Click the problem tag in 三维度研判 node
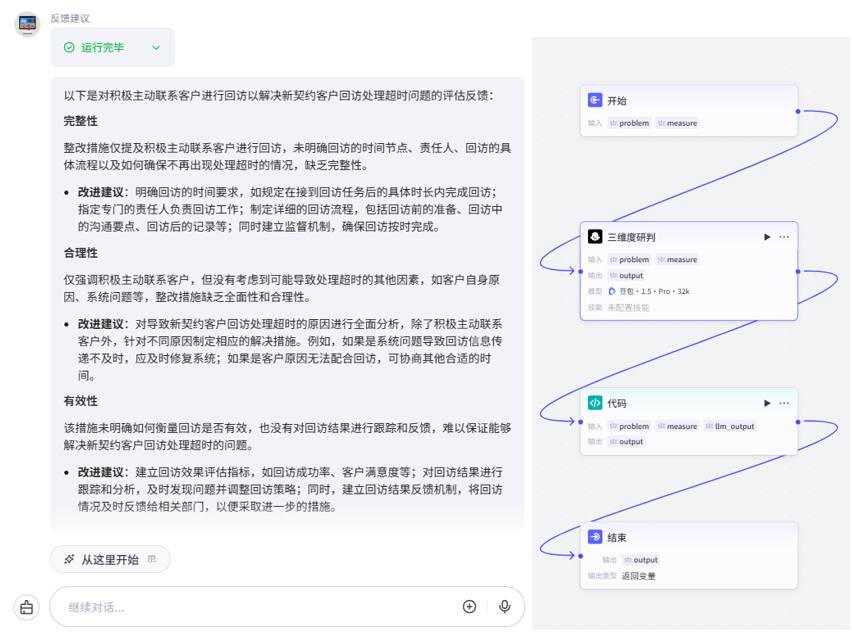Screen dimensions: 852x632 point(629,260)
